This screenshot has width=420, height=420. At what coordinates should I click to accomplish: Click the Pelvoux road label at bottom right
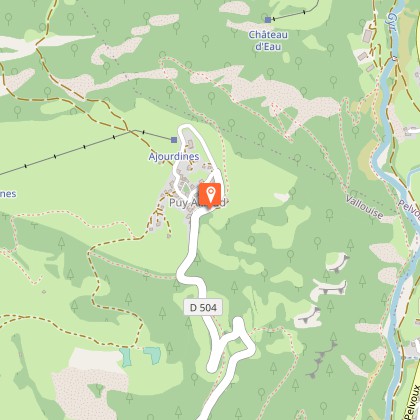point(412,402)
